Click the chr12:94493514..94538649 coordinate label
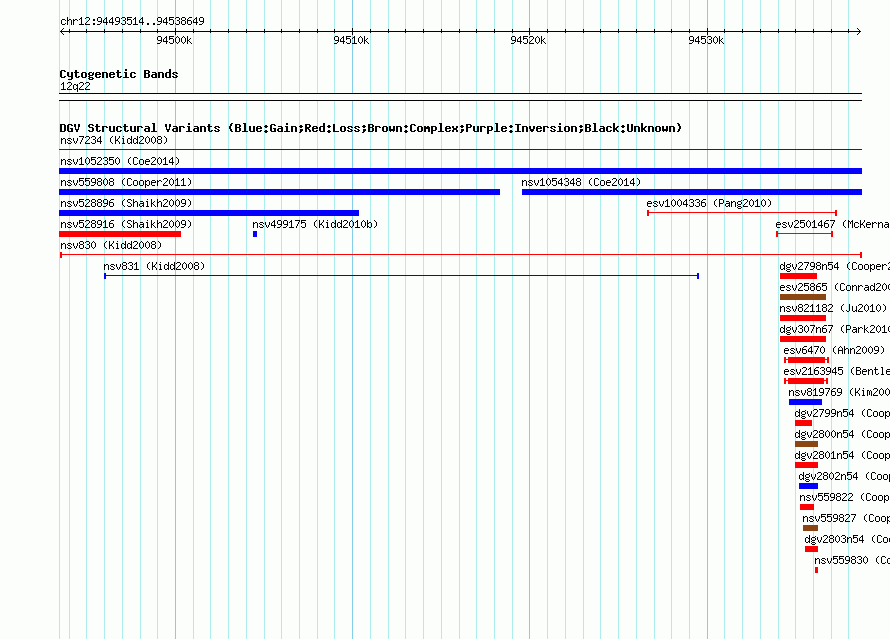890x639 pixels. pyautogui.click(x=132, y=21)
